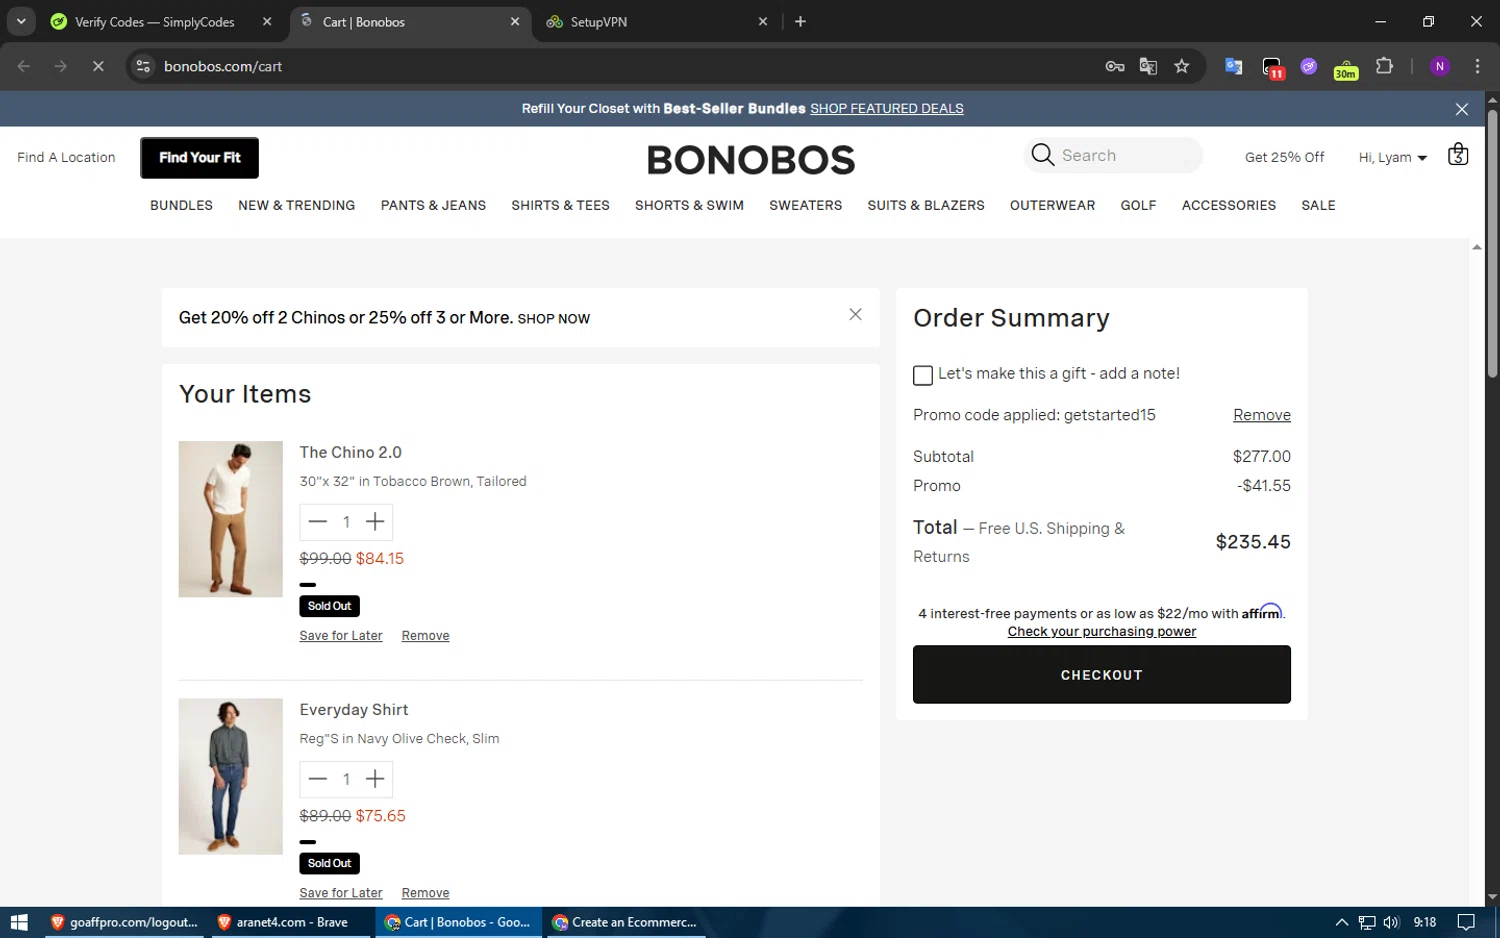Open SHORTS & SWIM menu

click(689, 205)
